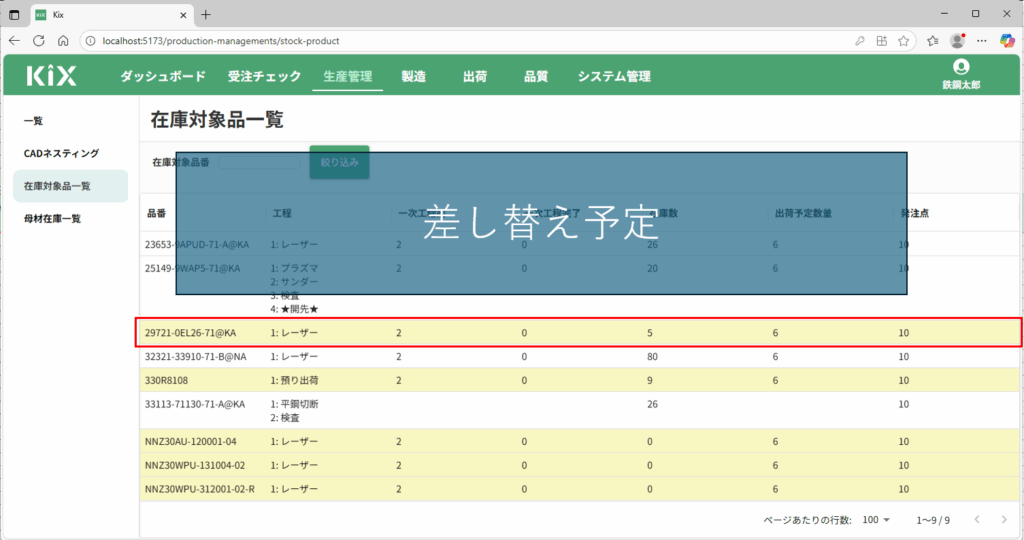Select row 33113-71130-71-A@KA
The image size is (1024, 540).
point(579,411)
